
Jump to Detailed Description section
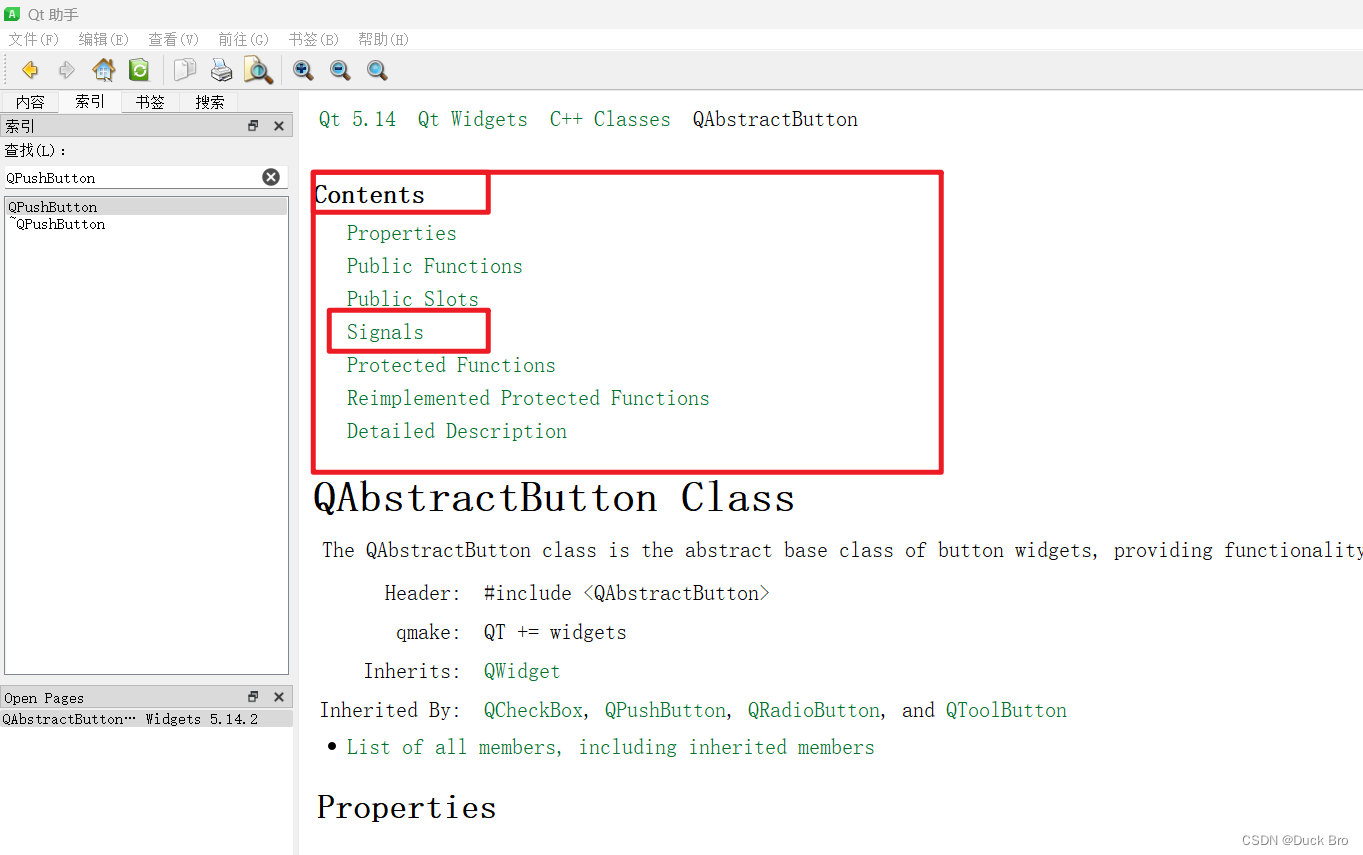[457, 431]
